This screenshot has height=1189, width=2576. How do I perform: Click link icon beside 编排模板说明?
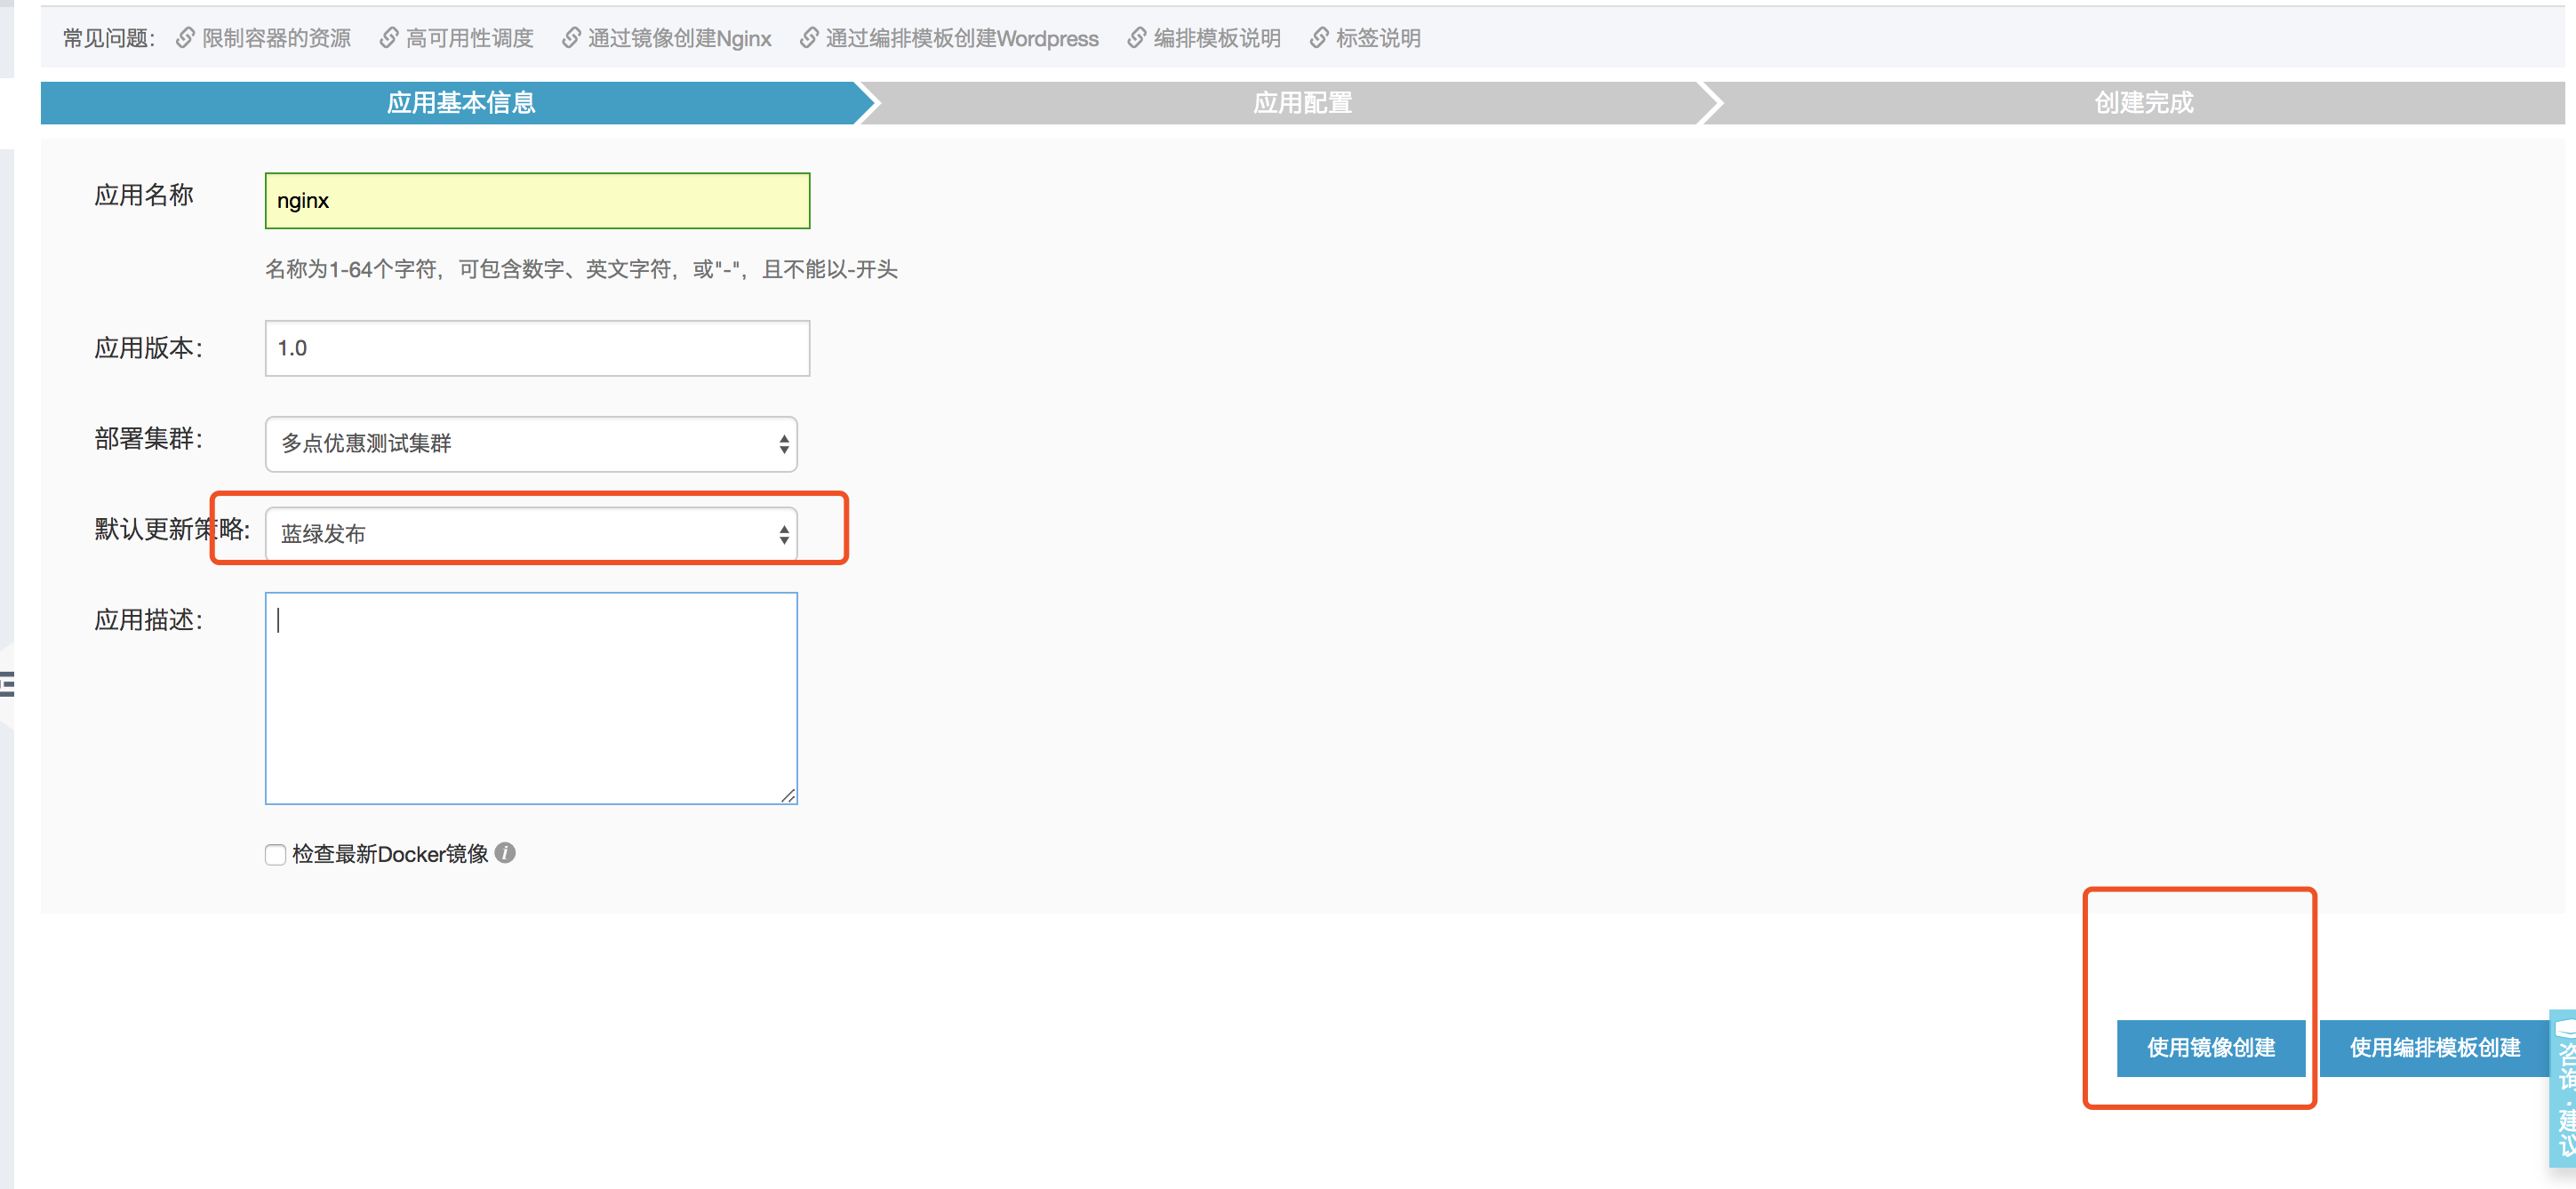[1137, 38]
